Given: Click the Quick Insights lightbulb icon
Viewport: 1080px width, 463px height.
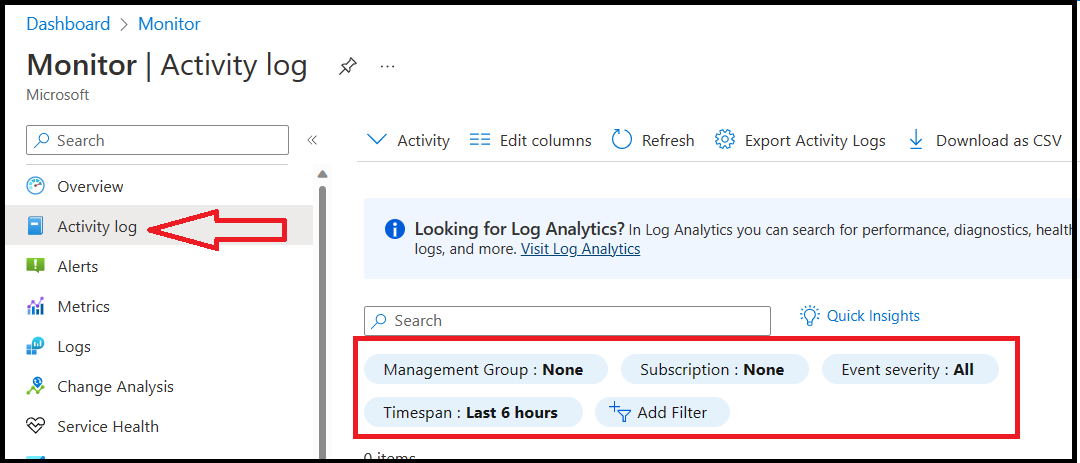Looking at the screenshot, I should [809, 316].
